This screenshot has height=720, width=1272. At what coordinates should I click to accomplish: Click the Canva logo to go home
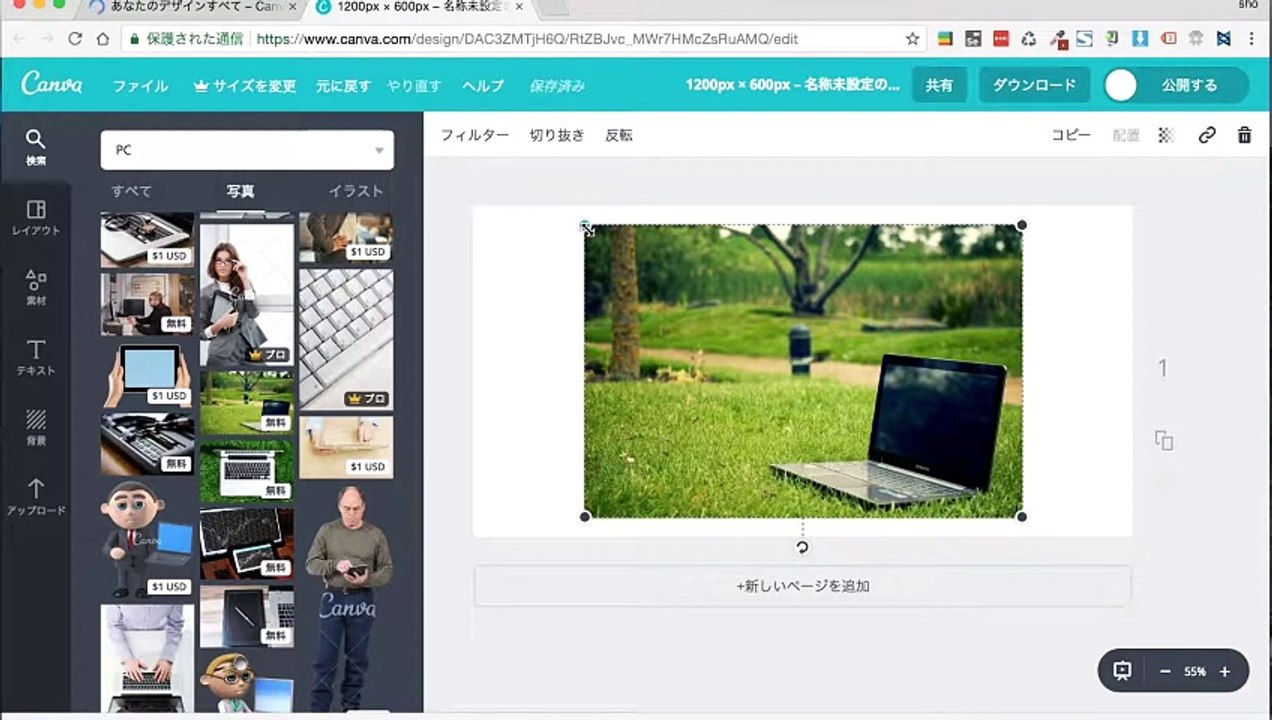(x=52, y=84)
